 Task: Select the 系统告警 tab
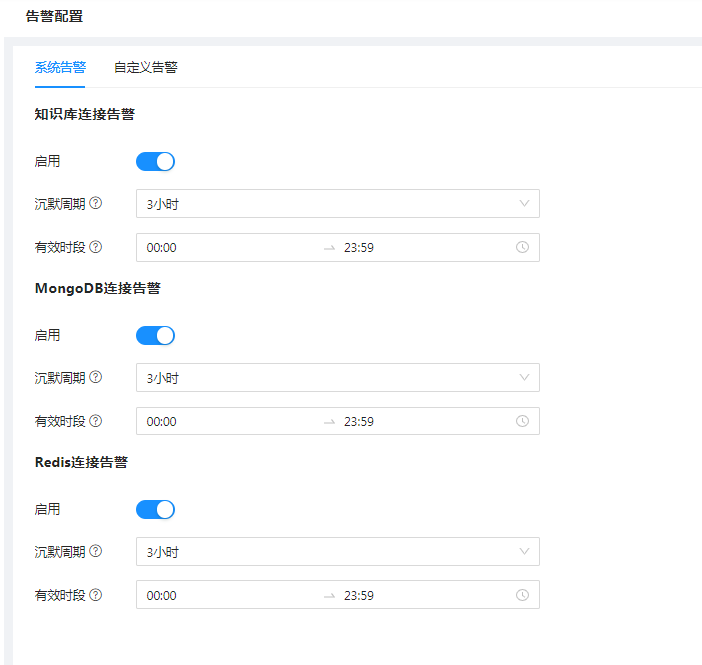pyautogui.click(x=60, y=68)
